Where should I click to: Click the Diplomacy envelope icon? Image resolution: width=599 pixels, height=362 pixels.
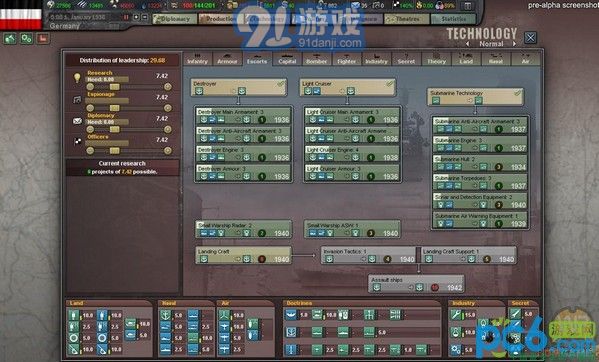(x=77, y=121)
